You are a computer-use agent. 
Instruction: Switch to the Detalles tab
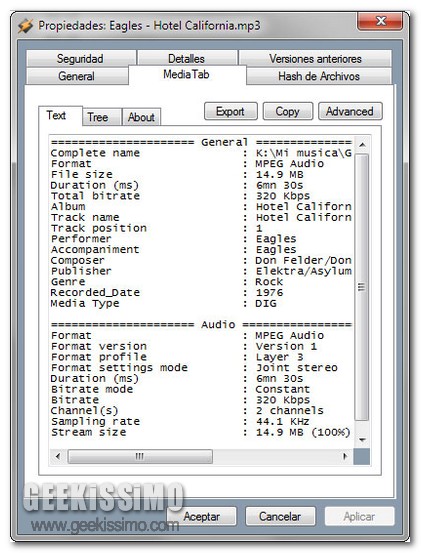(187, 58)
